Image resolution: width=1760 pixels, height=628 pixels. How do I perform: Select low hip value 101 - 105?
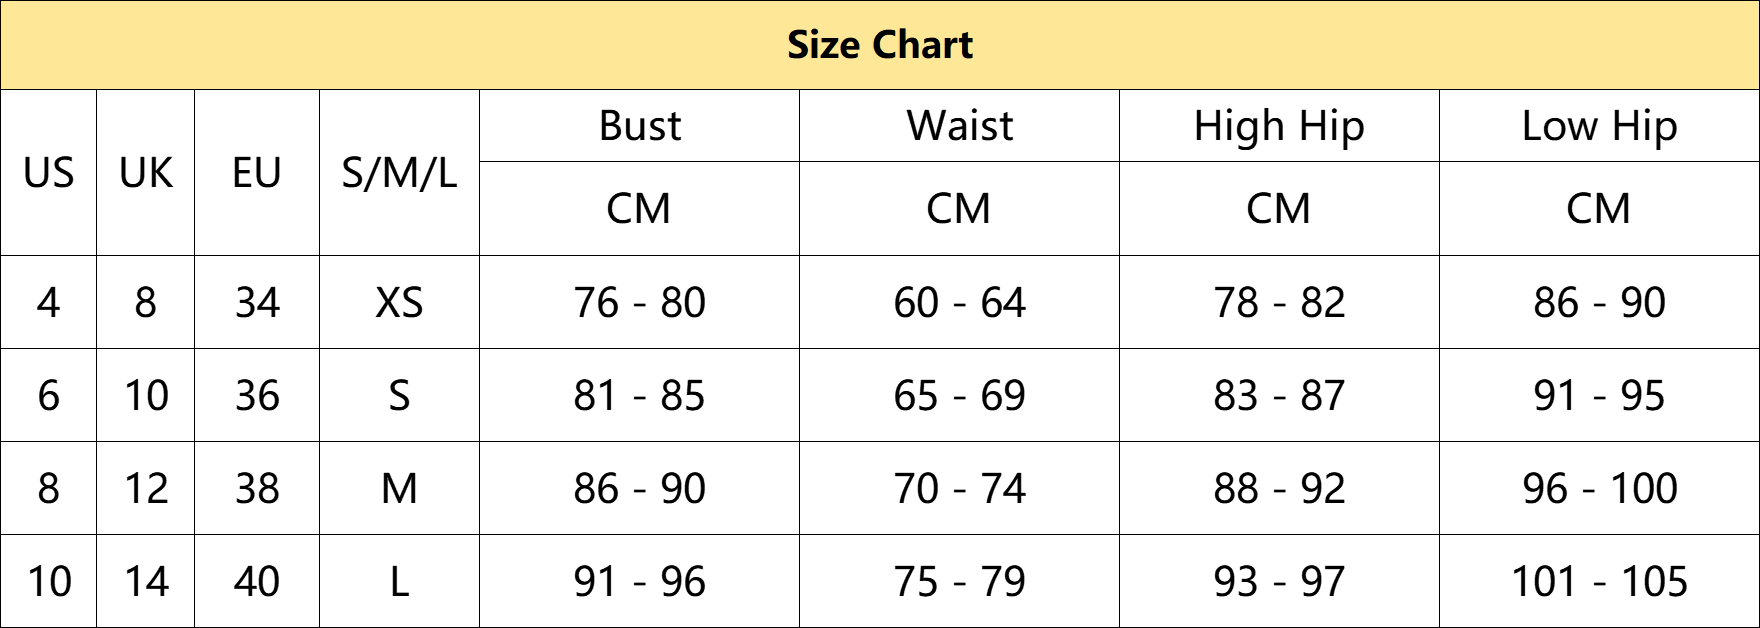coord(1599,581)
